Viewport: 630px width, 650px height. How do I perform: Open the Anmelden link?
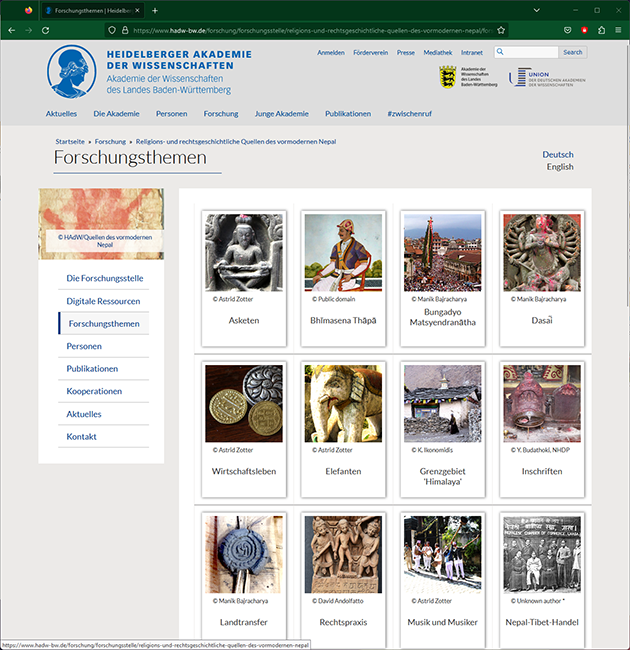331,53
